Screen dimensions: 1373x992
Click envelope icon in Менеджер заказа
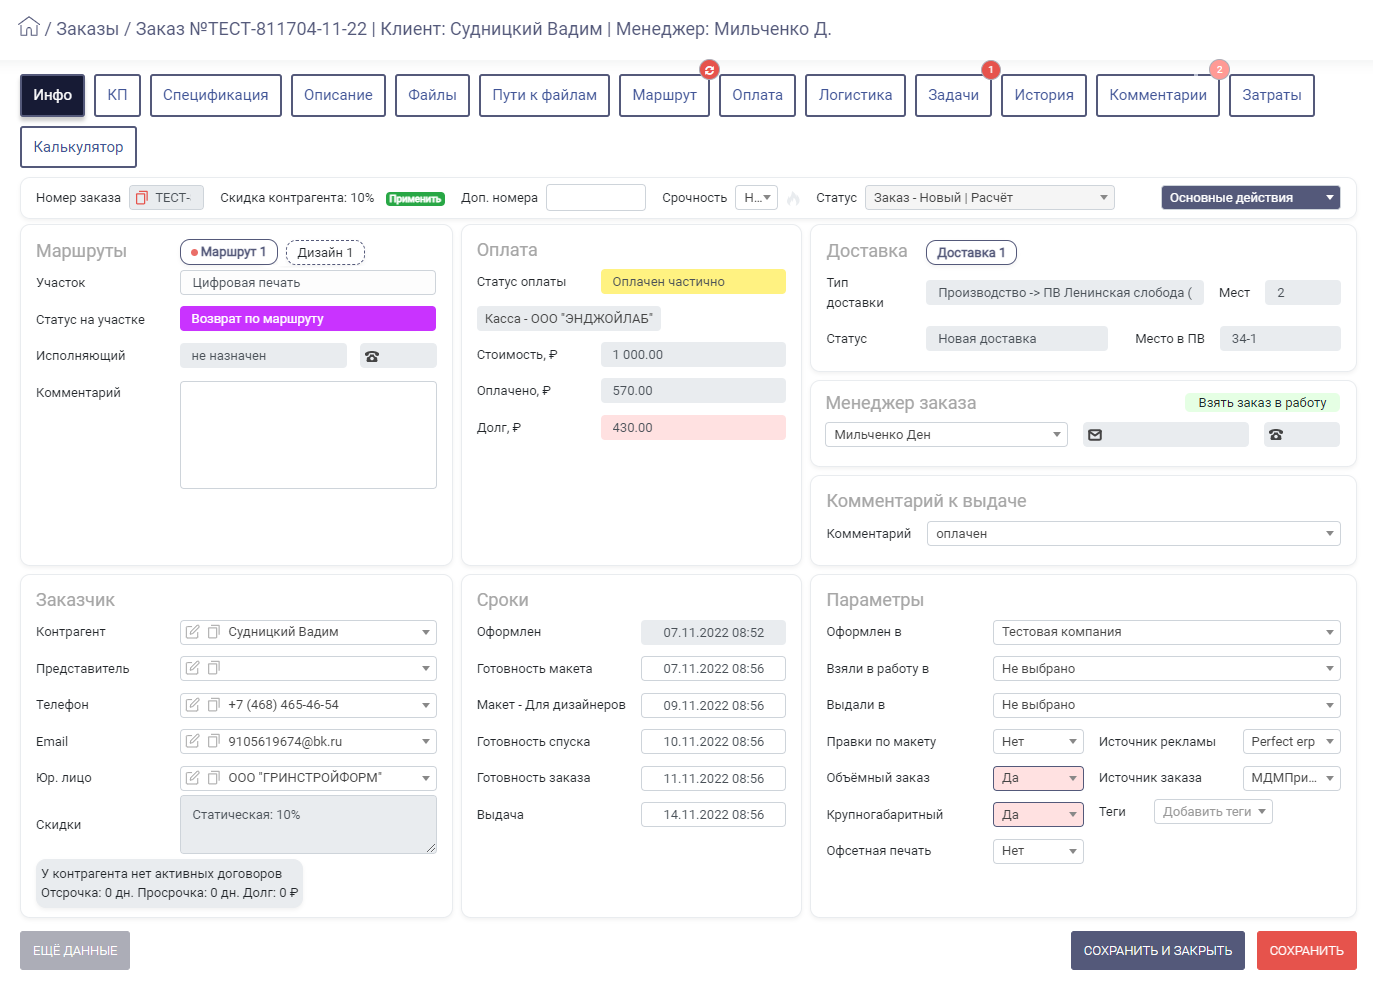(x=1095, y=435)
